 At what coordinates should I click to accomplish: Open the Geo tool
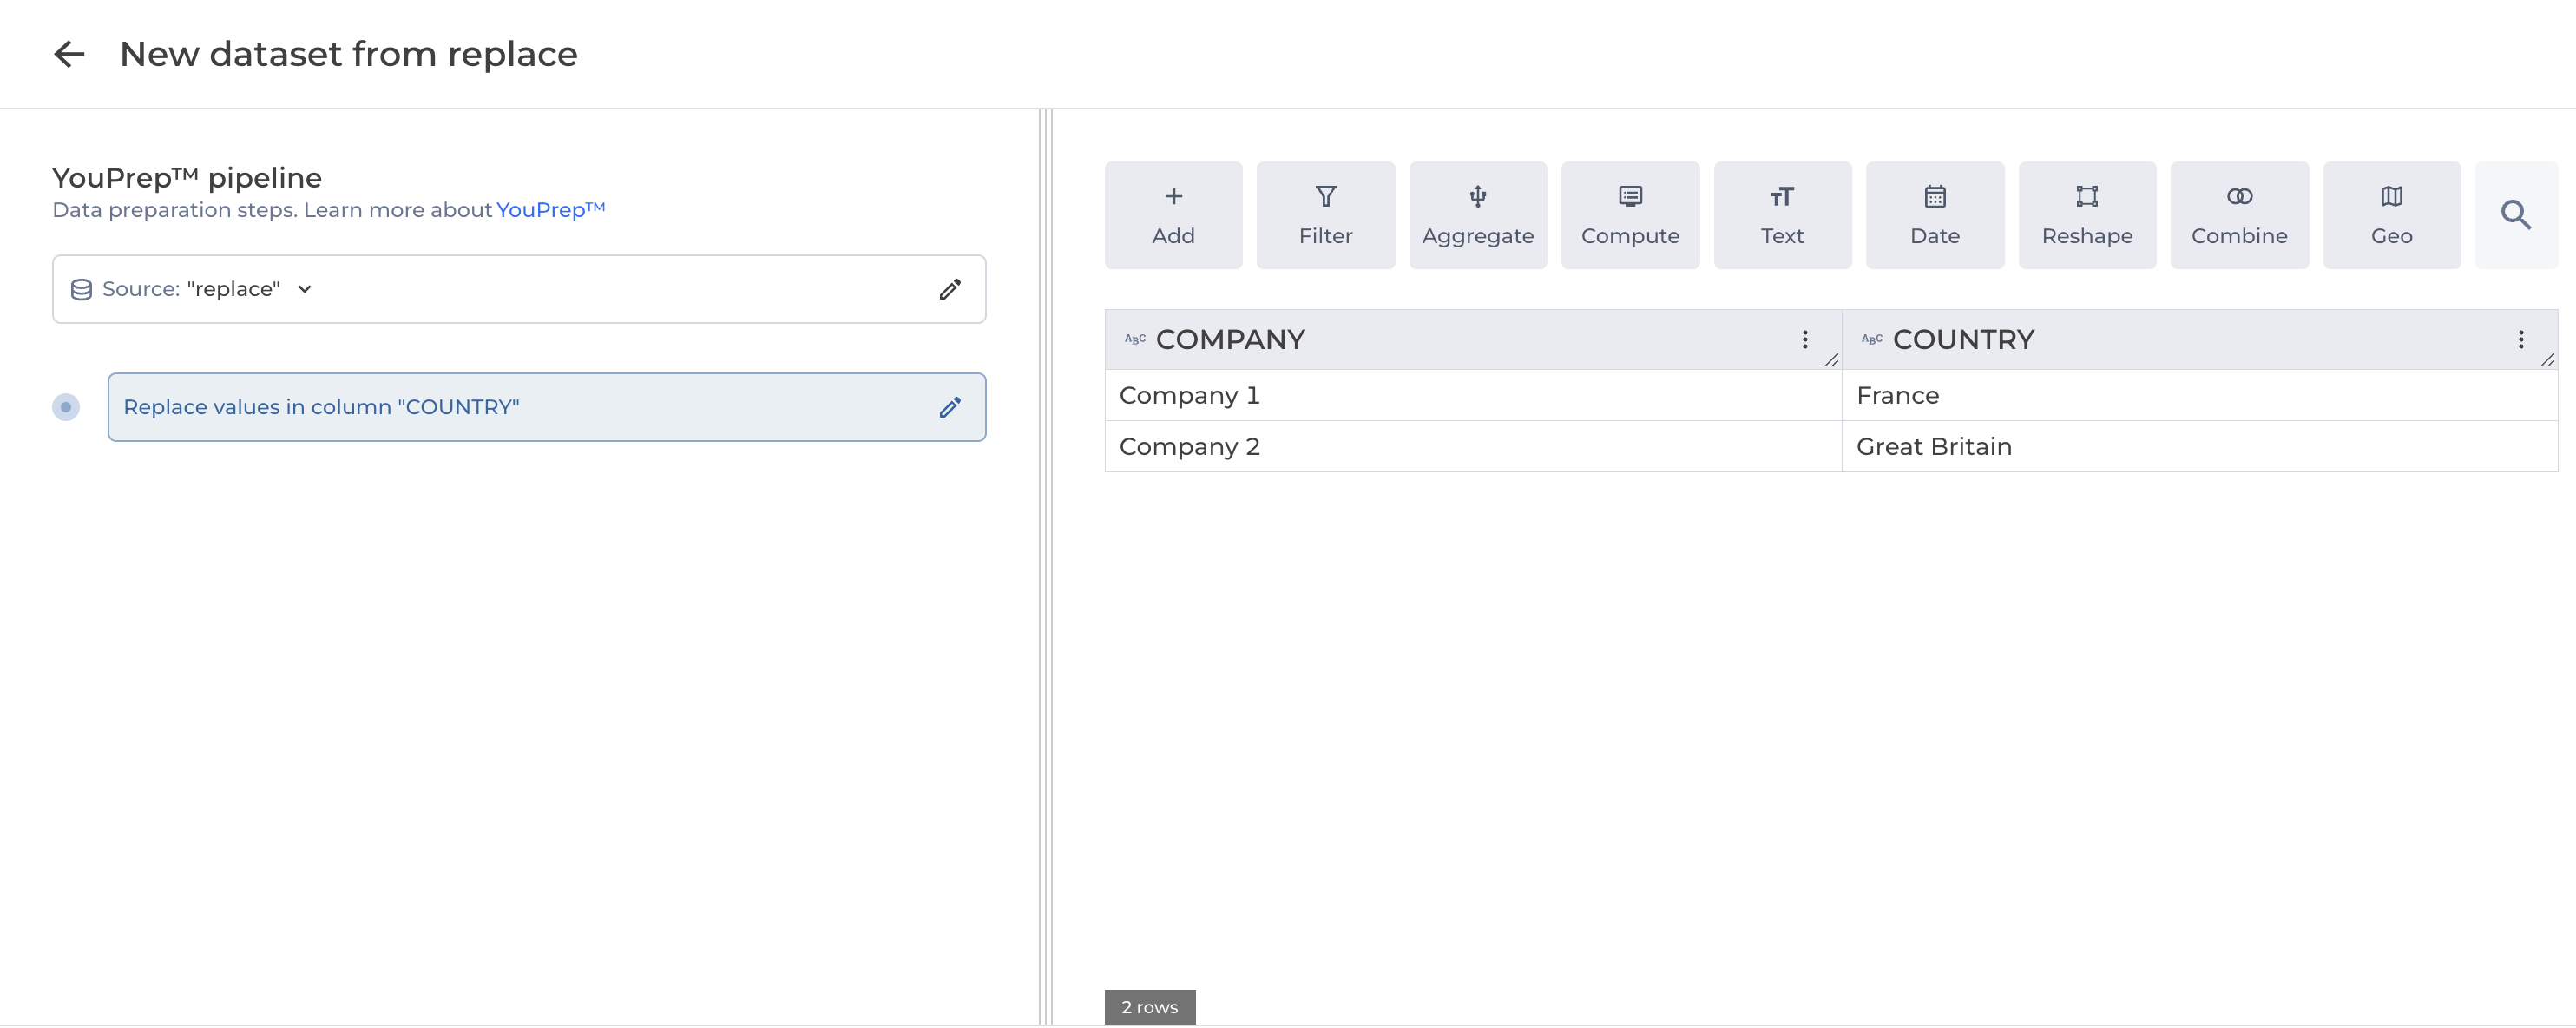click(x=2391, y=215)
